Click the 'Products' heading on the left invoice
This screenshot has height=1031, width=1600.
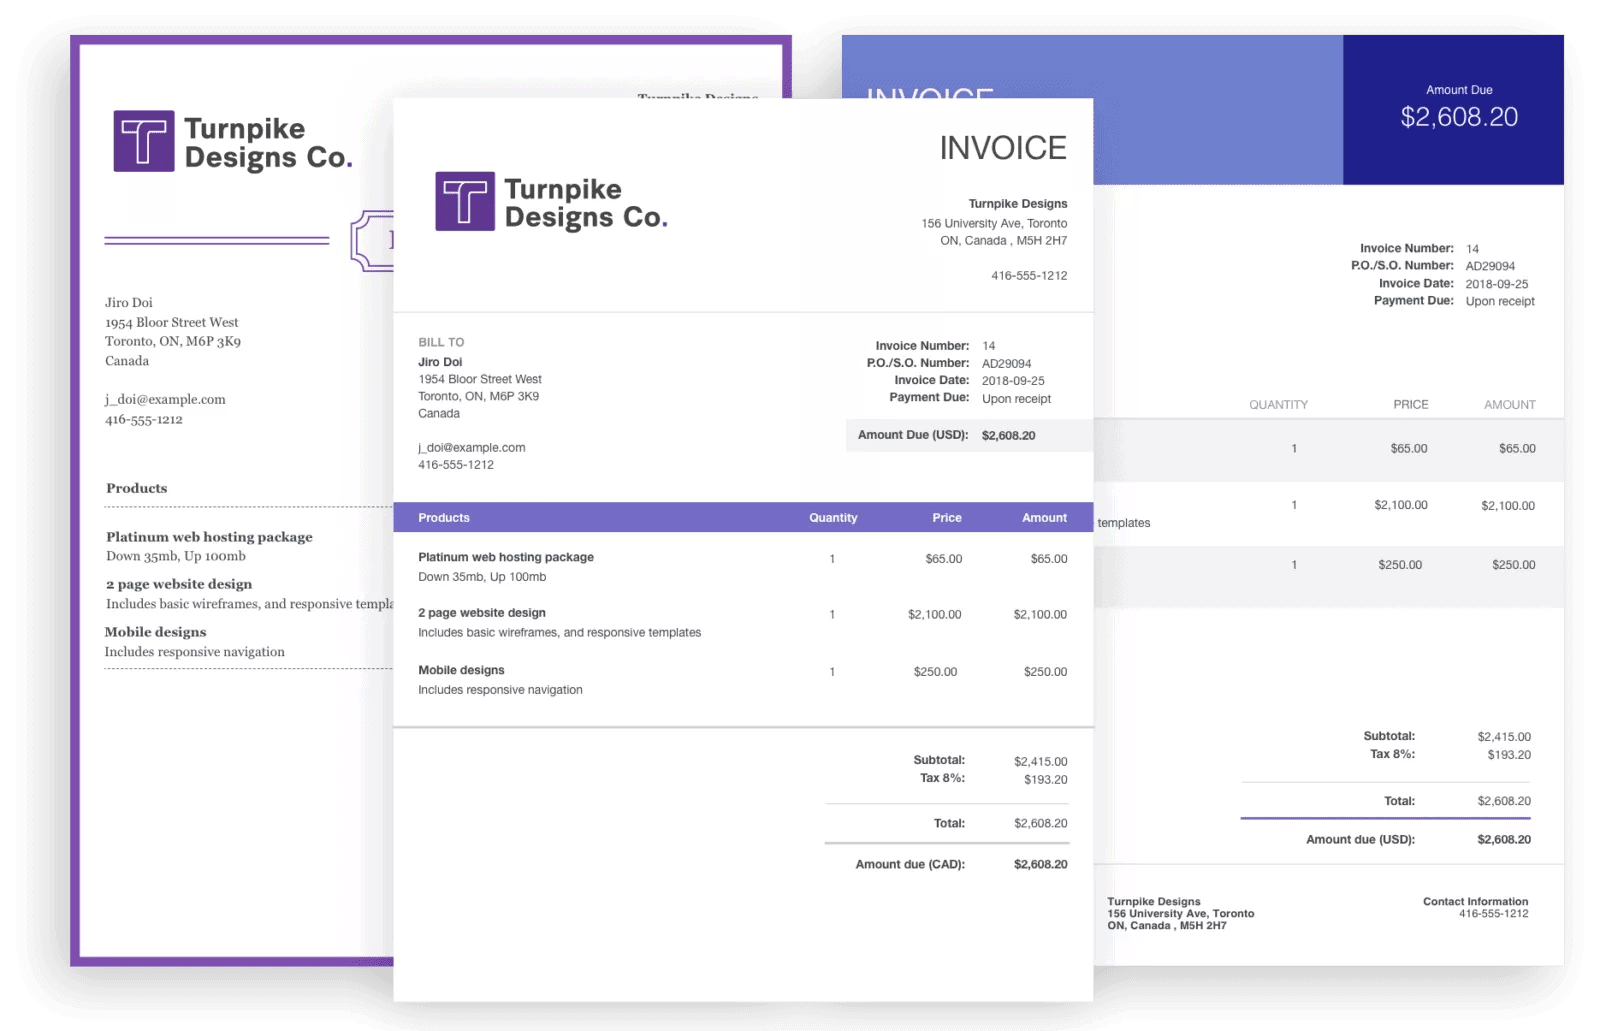tap(137, 488)
